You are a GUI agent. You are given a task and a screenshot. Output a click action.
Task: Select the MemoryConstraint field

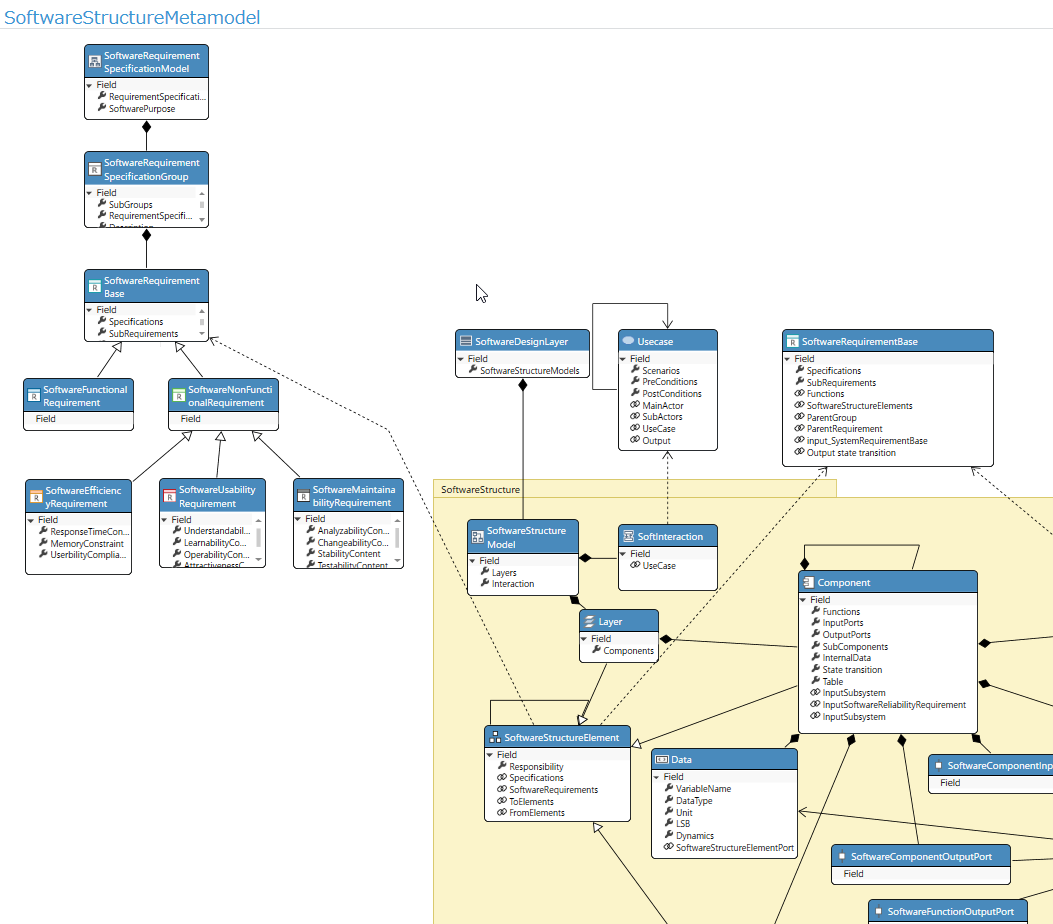coord(87,543)
